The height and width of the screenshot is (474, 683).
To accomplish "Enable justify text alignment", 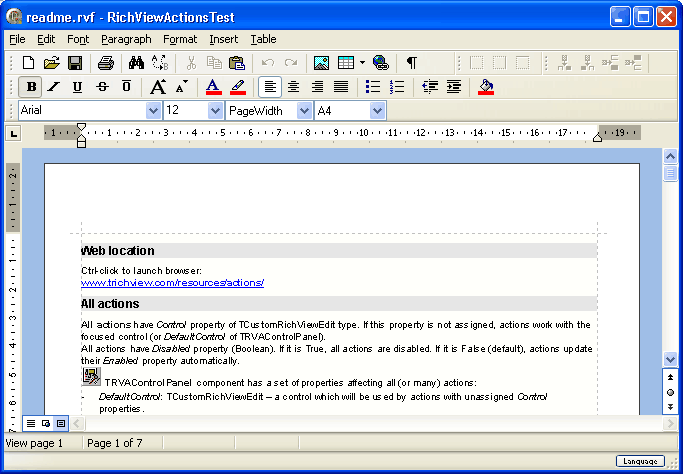I will [341, 87].
